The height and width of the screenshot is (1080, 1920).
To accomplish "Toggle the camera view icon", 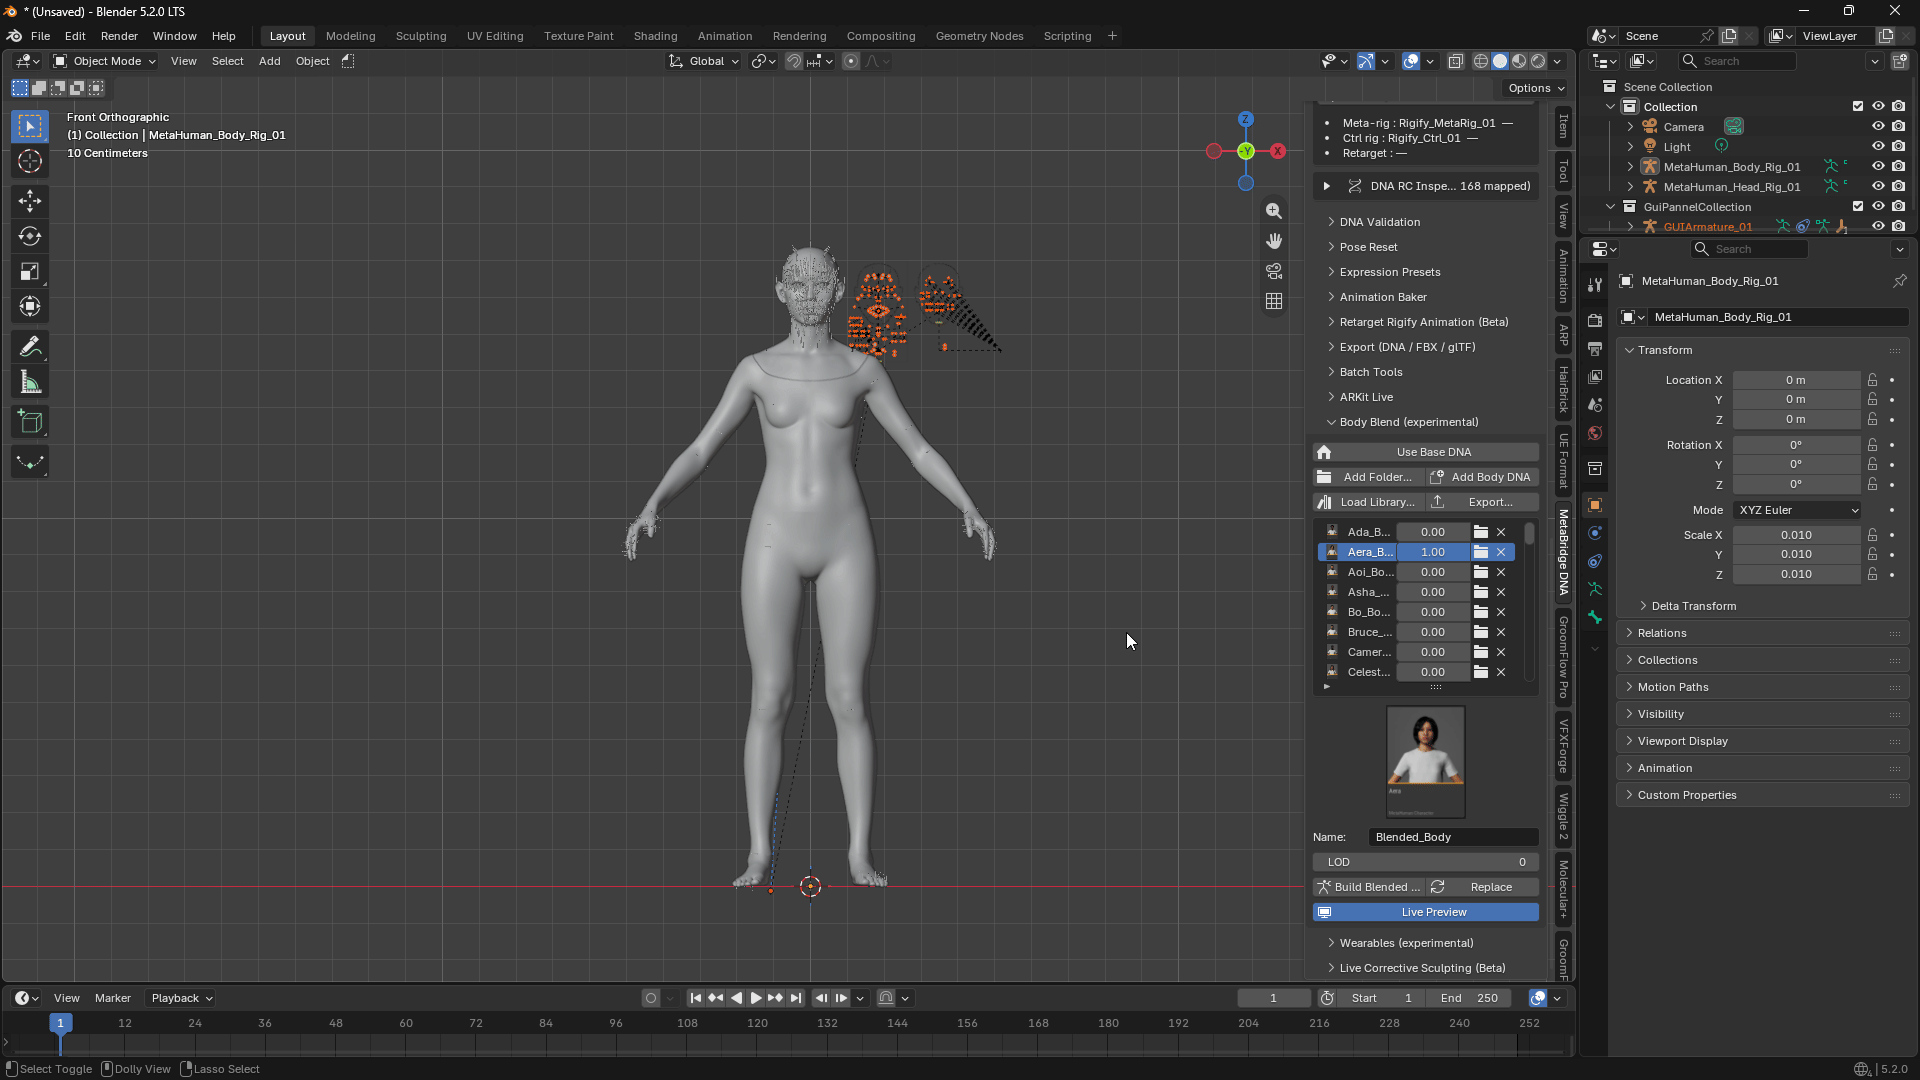I will [x=1274, y=271].
